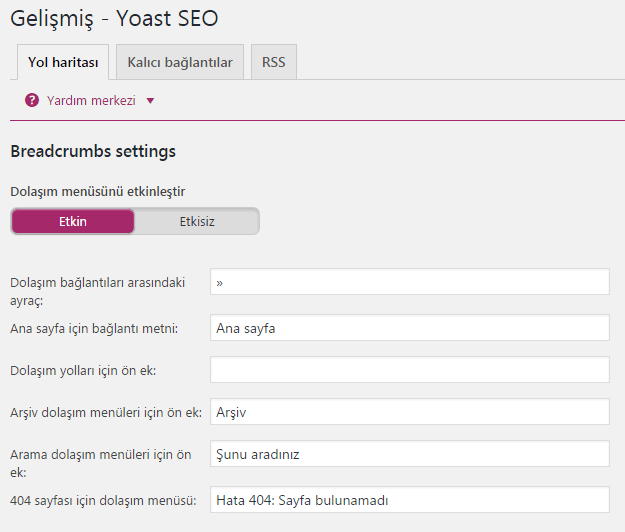
Task: Edit the Arşiv prefix input field
Action: tap(410, 411)
